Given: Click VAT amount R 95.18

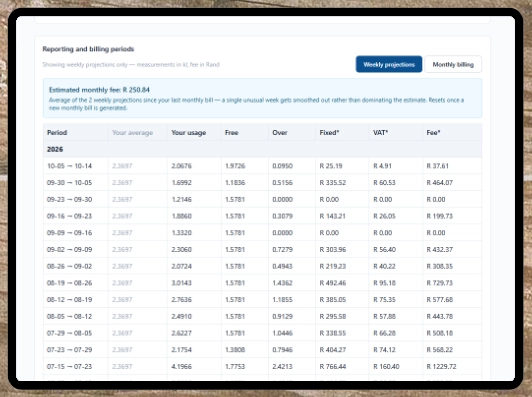Looking at the screenshot, I should coord(384,283).
